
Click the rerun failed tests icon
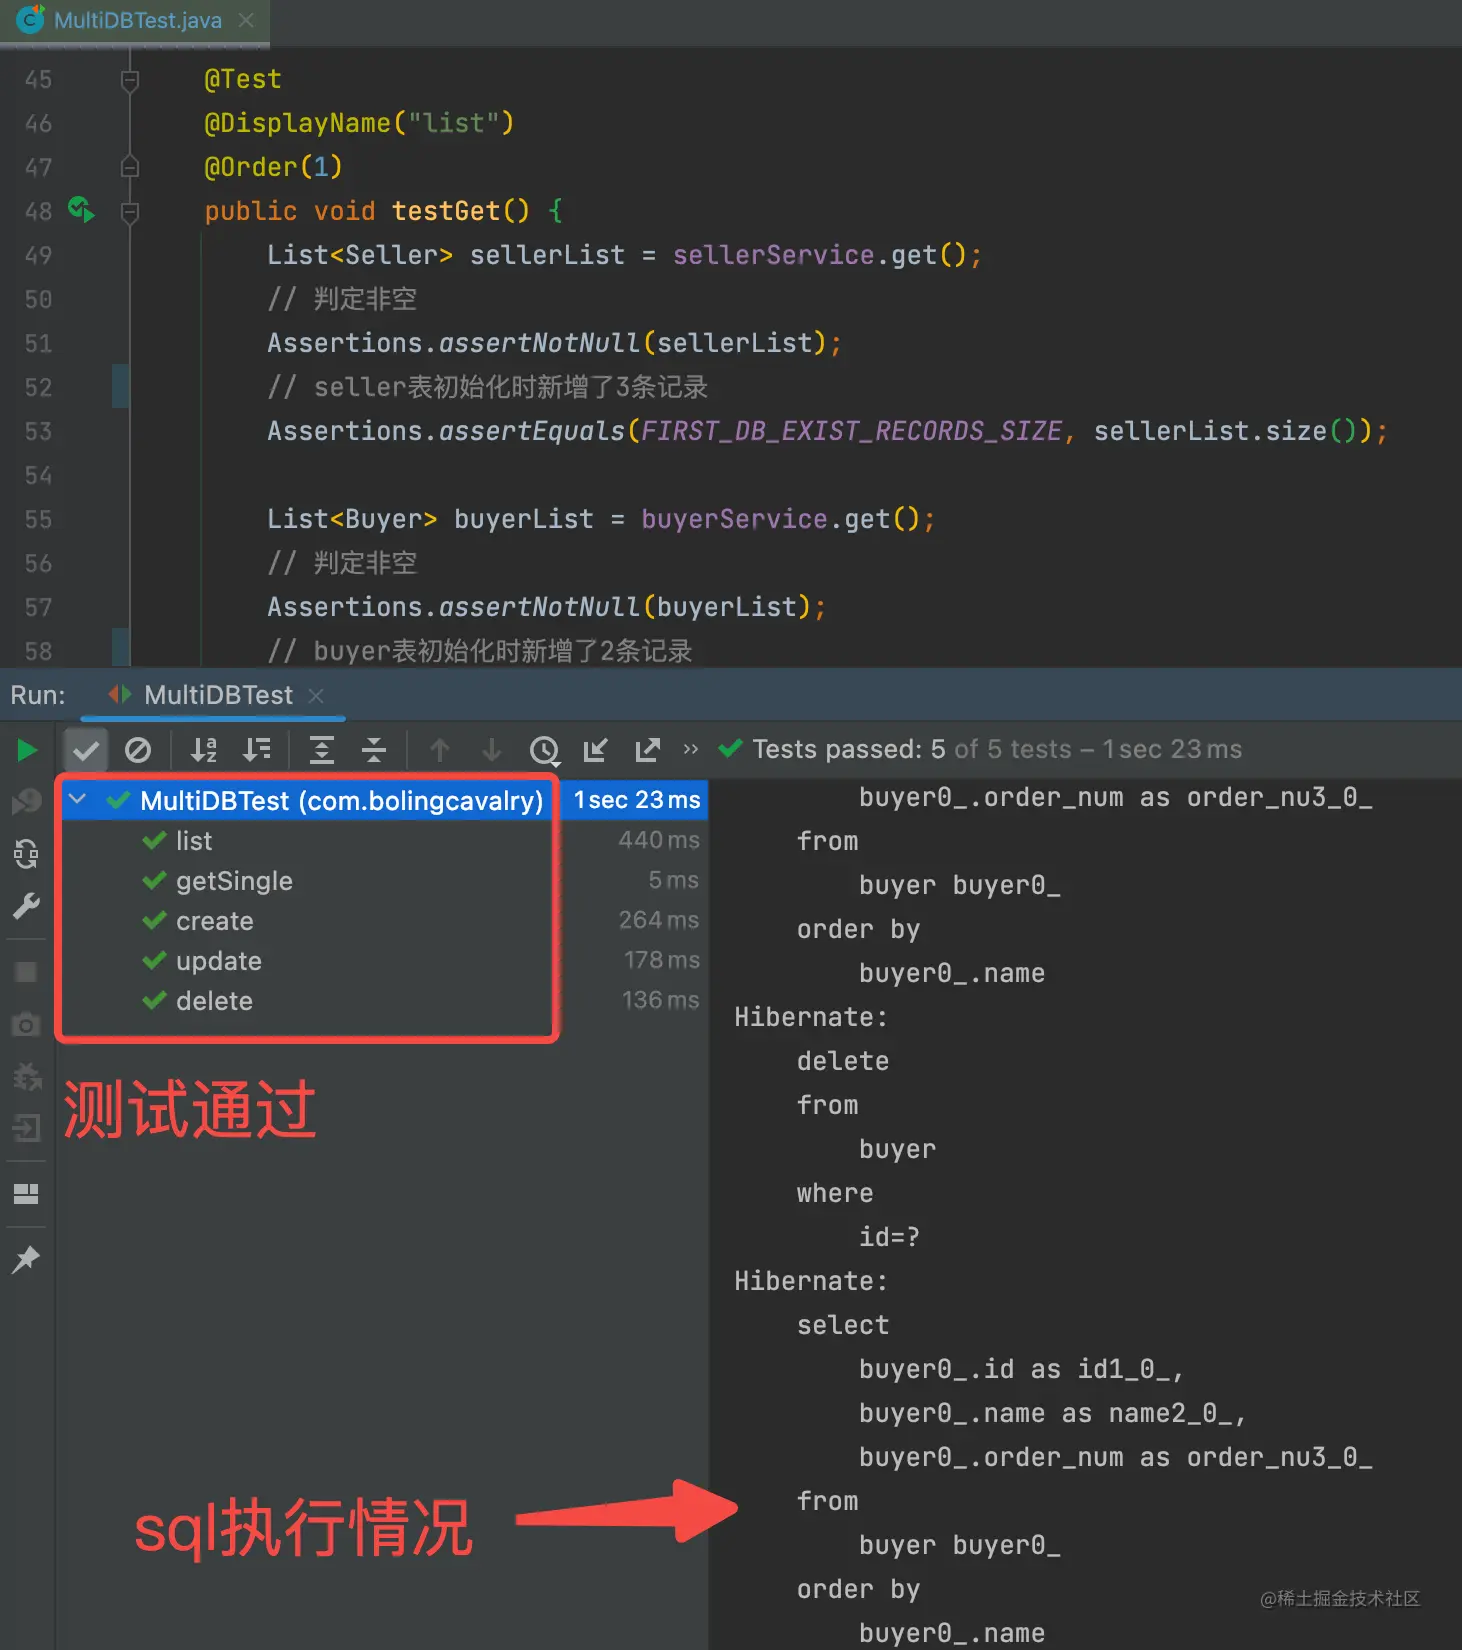(x=27, y=801)
